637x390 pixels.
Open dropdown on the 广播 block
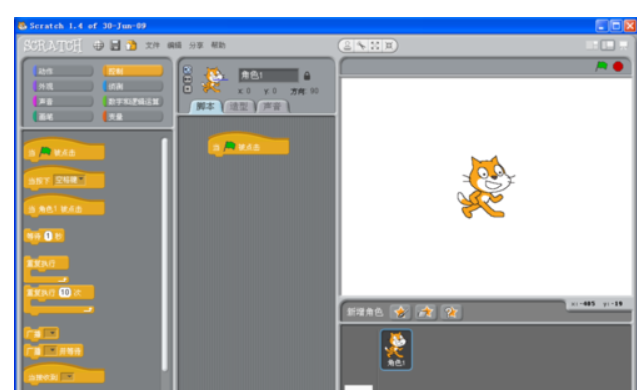51,333
